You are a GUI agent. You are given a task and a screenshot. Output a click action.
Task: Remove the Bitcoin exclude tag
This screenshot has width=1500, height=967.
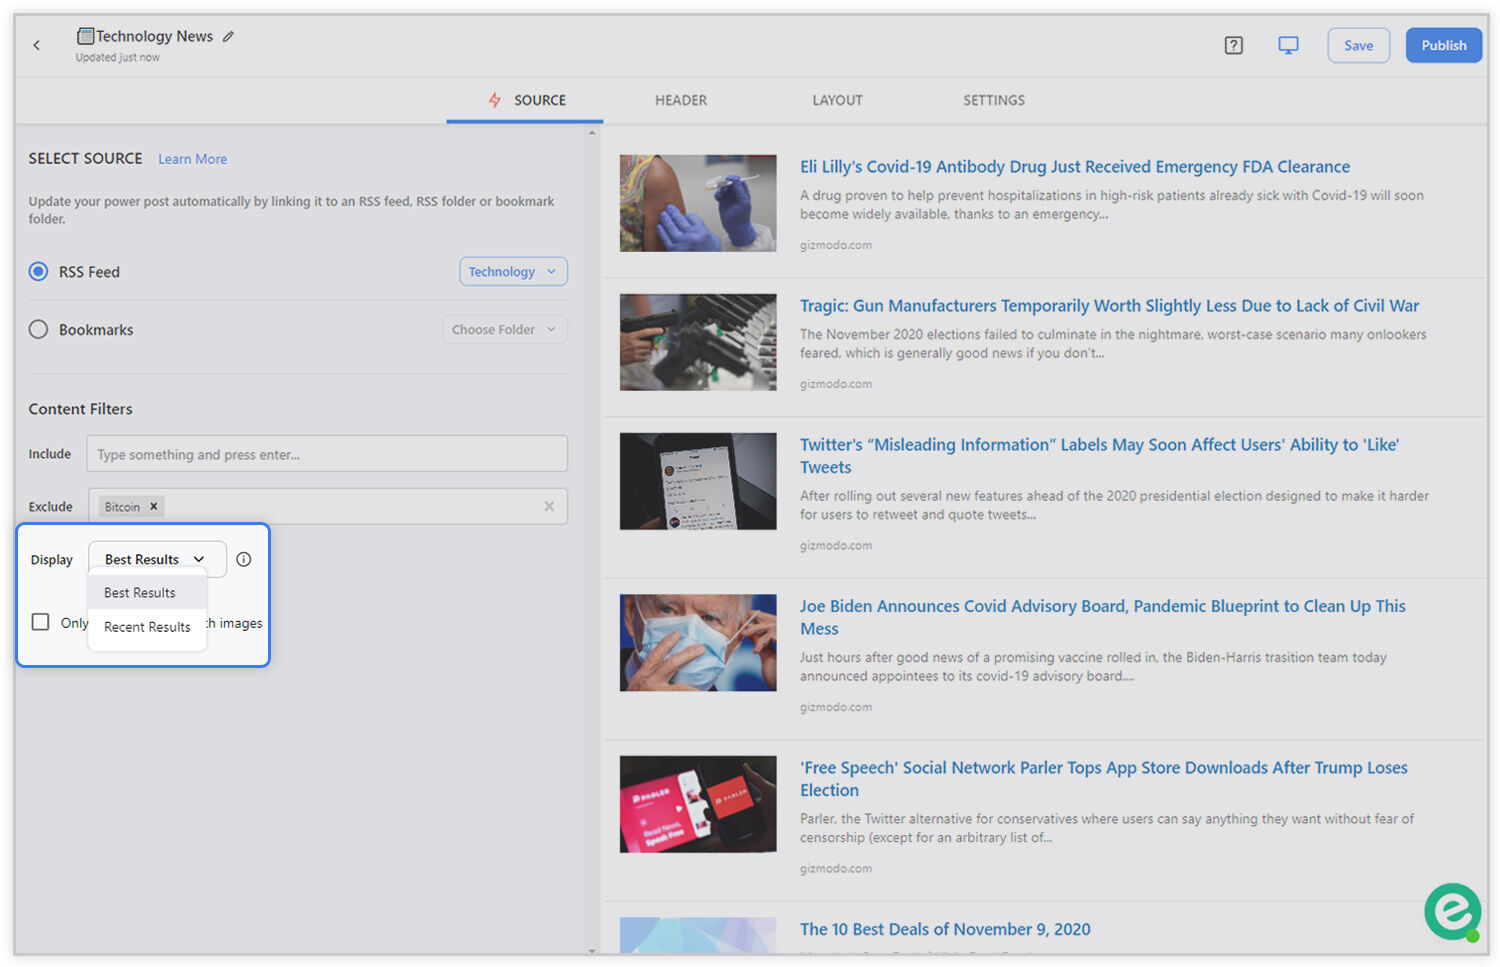click(x=154, y=506)
